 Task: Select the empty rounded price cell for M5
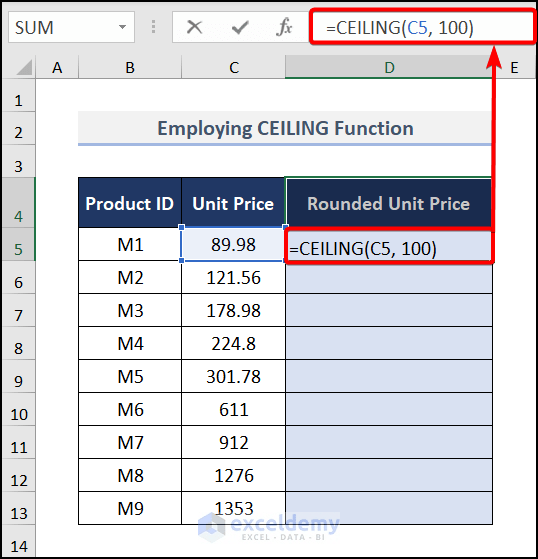tap(389, 376)
